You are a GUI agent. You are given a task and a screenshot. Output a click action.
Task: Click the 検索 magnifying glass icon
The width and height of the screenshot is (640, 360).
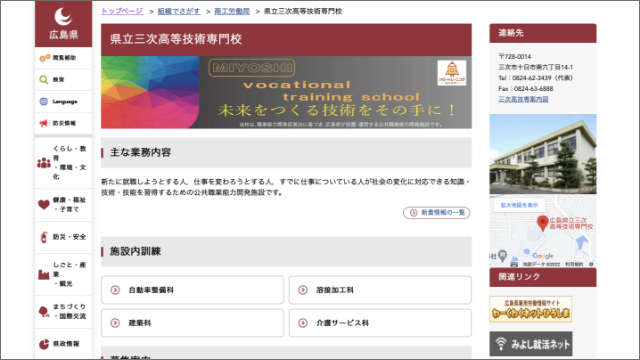(x=44, y=80)
